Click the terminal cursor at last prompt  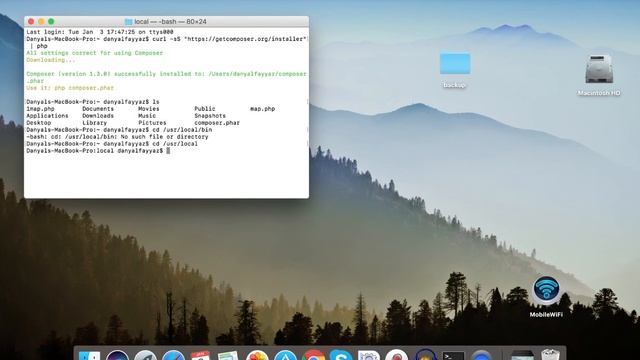pyautogui.click(x=168, y=151)
